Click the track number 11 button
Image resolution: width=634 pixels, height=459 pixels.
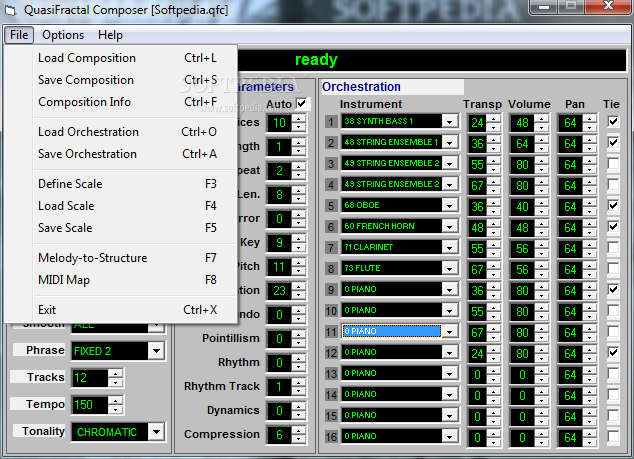[331, 332]
